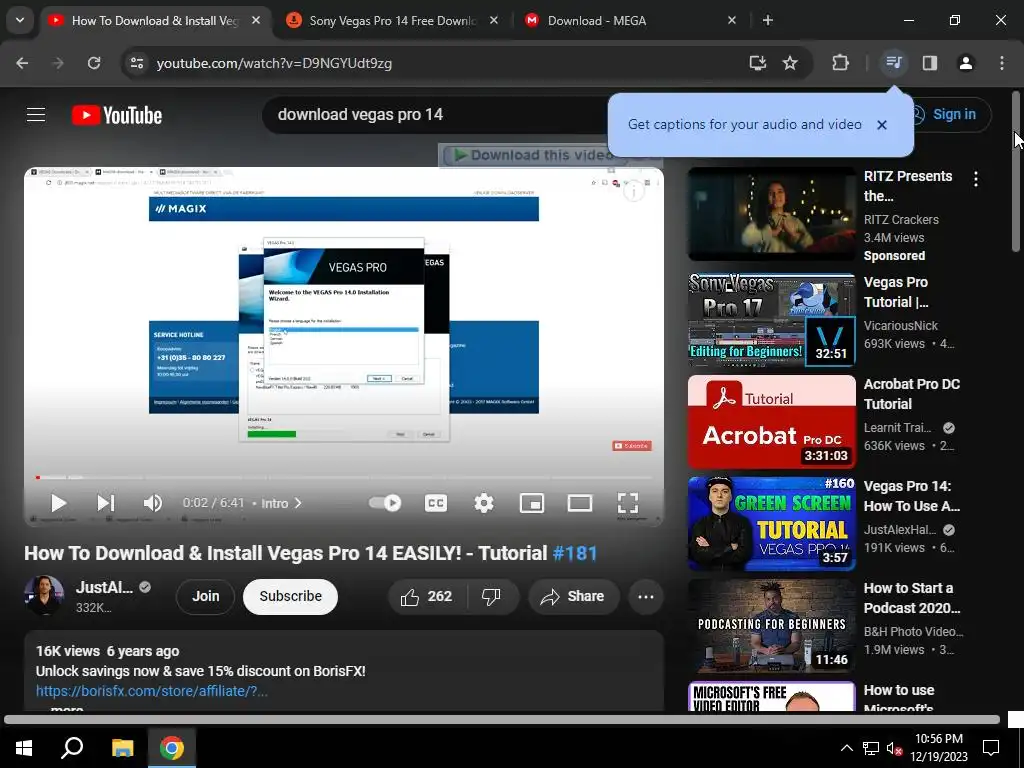Open Vegas Pro 14 green screen thumbnail

pyautogui.click(x=771, y=524)
